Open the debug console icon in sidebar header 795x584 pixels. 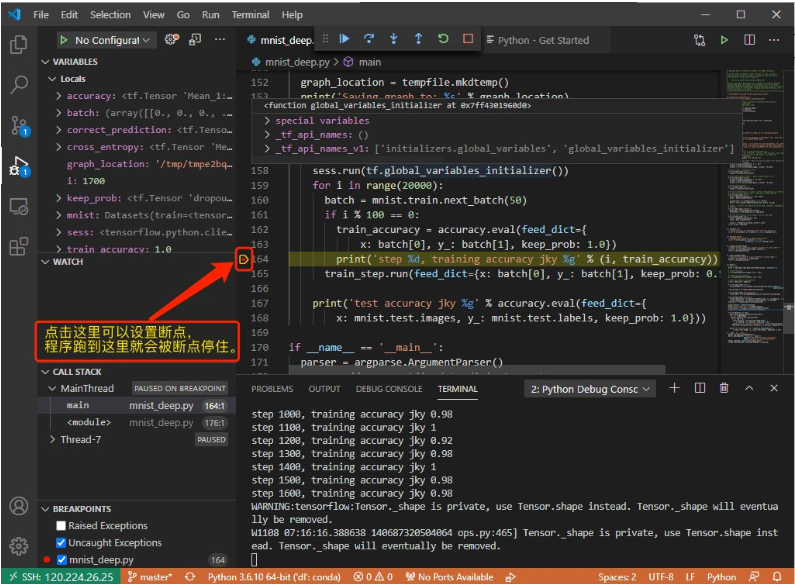tap(195, 40)
